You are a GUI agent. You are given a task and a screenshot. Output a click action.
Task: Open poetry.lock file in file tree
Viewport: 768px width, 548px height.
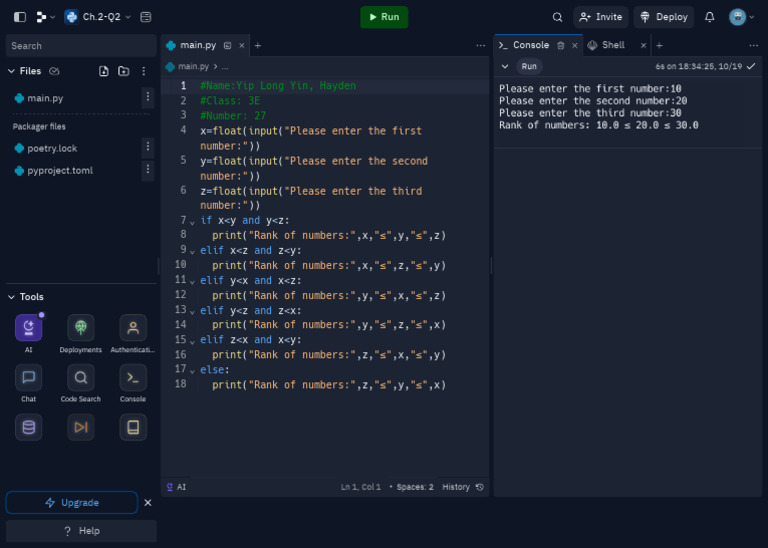click(52, 148)
